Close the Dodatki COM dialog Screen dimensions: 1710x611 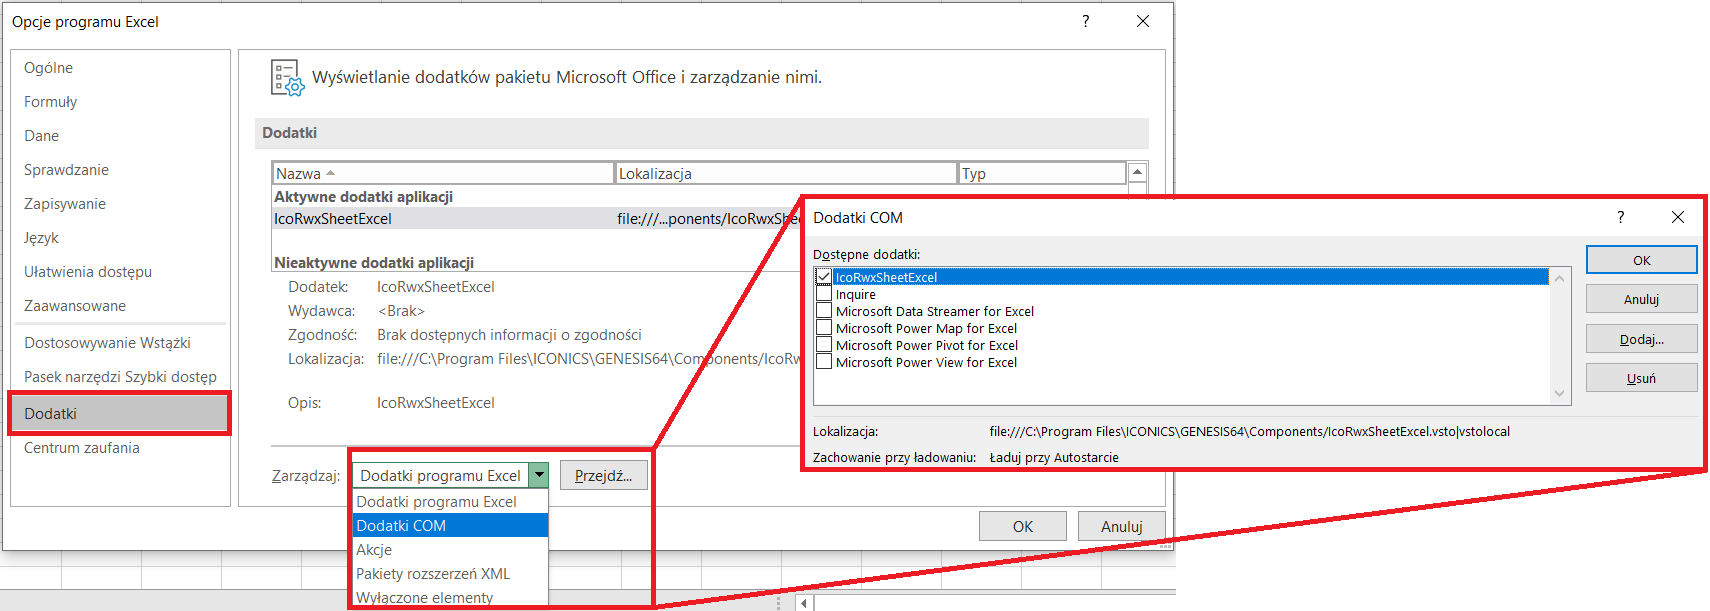[x=1678, y=217]
